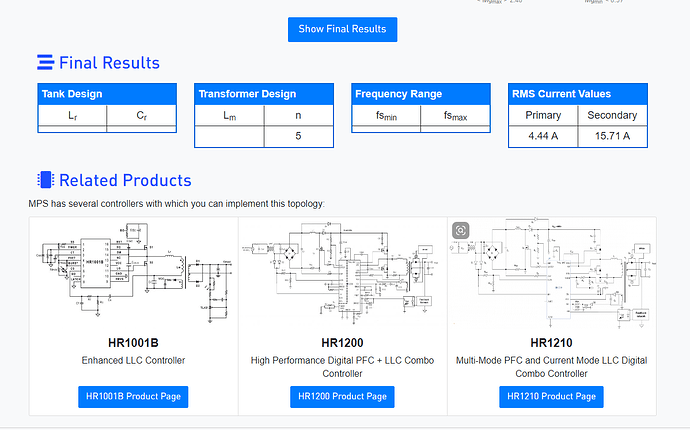Viewport: 690px width, 430px height.
Task: Click the High Performance Digital PFC description
Action: (x=342, y=367)
